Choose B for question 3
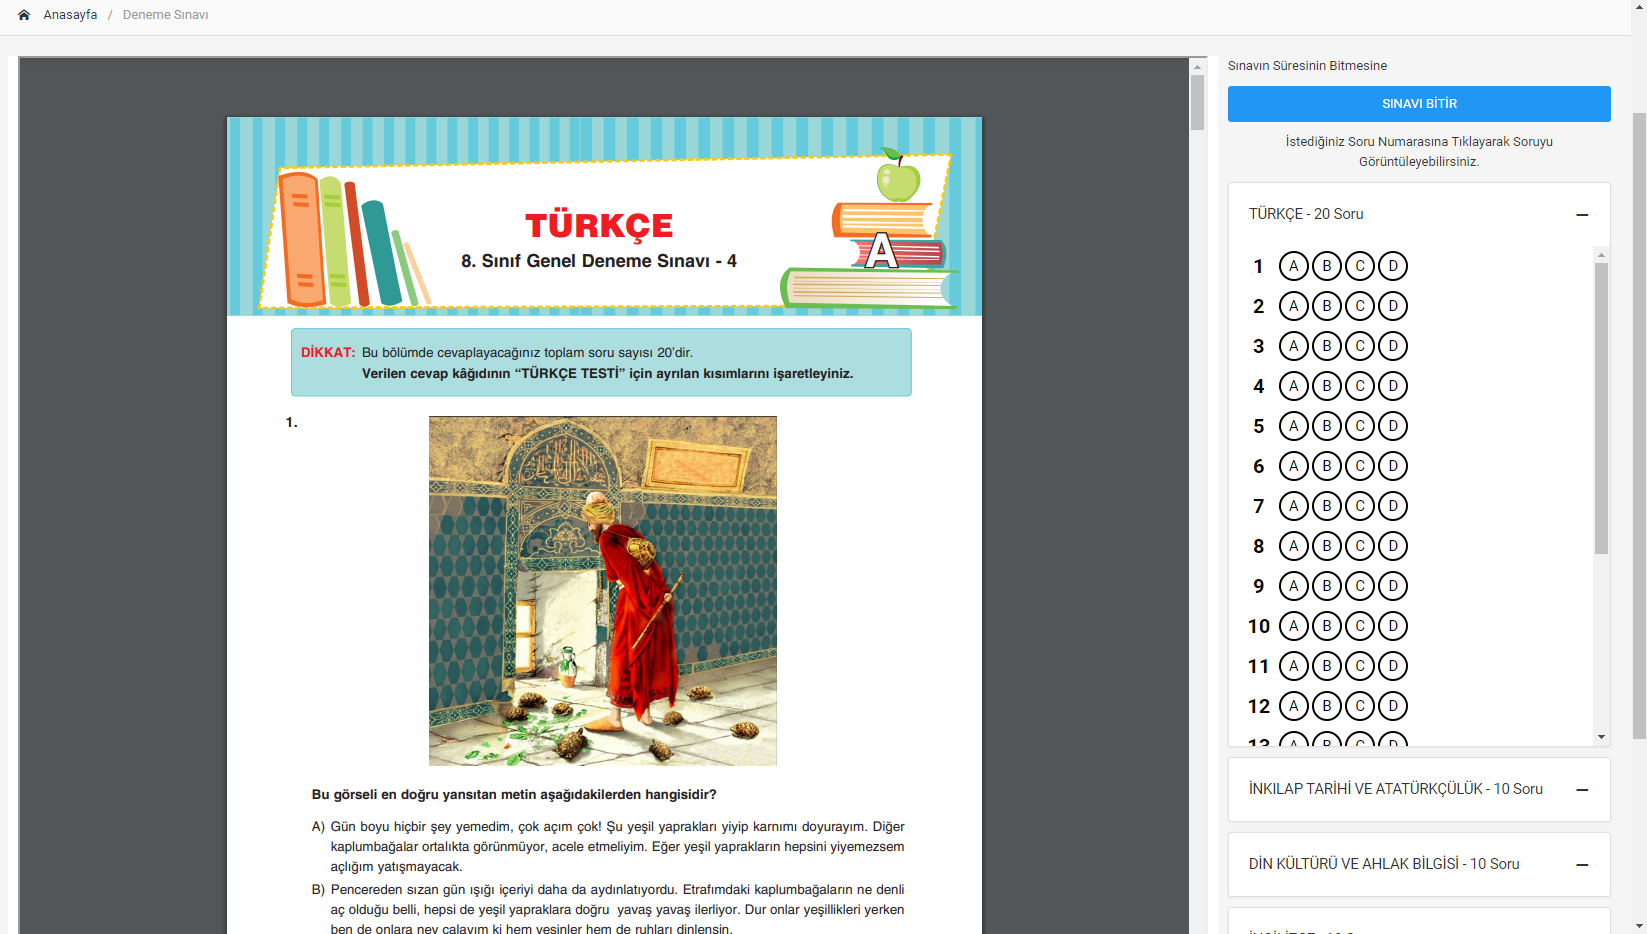 click(1327, 346)
